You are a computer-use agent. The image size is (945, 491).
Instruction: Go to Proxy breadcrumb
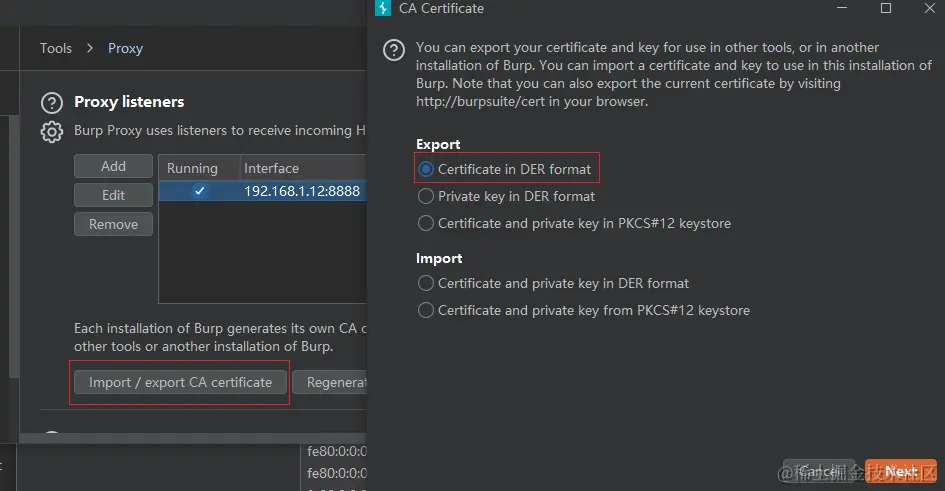(125, 48)
